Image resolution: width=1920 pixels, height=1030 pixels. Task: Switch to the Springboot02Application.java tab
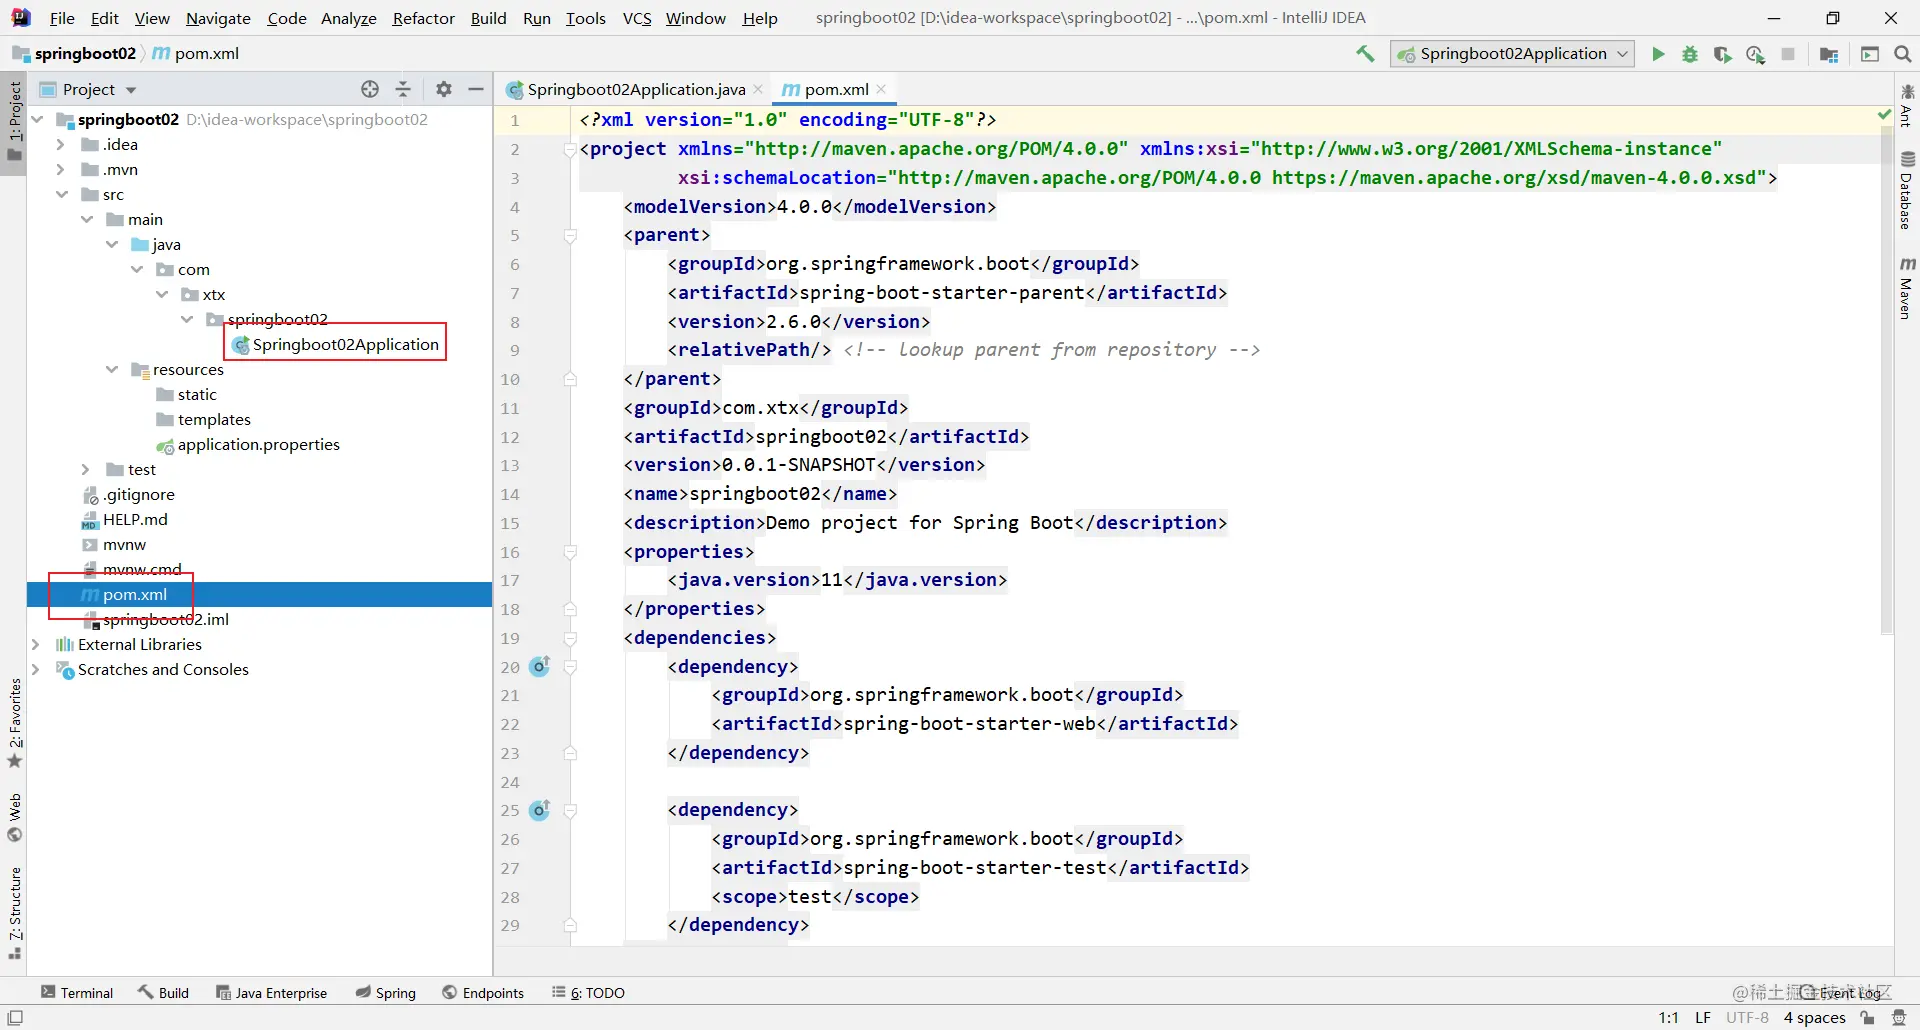635,89
